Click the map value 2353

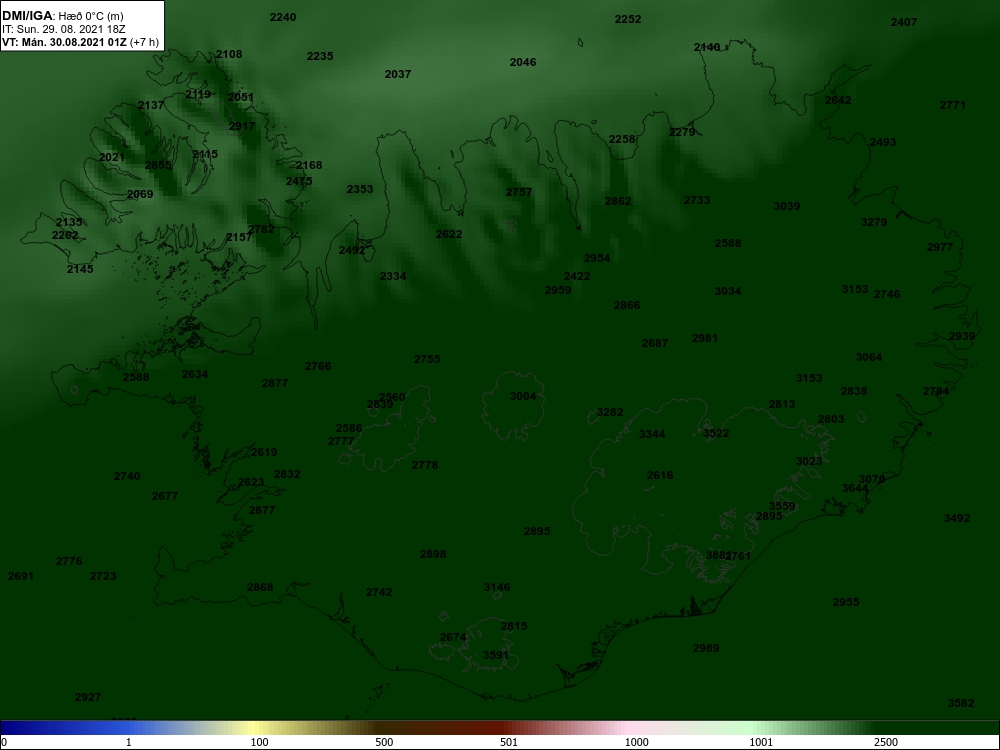[x=360, y=189]
